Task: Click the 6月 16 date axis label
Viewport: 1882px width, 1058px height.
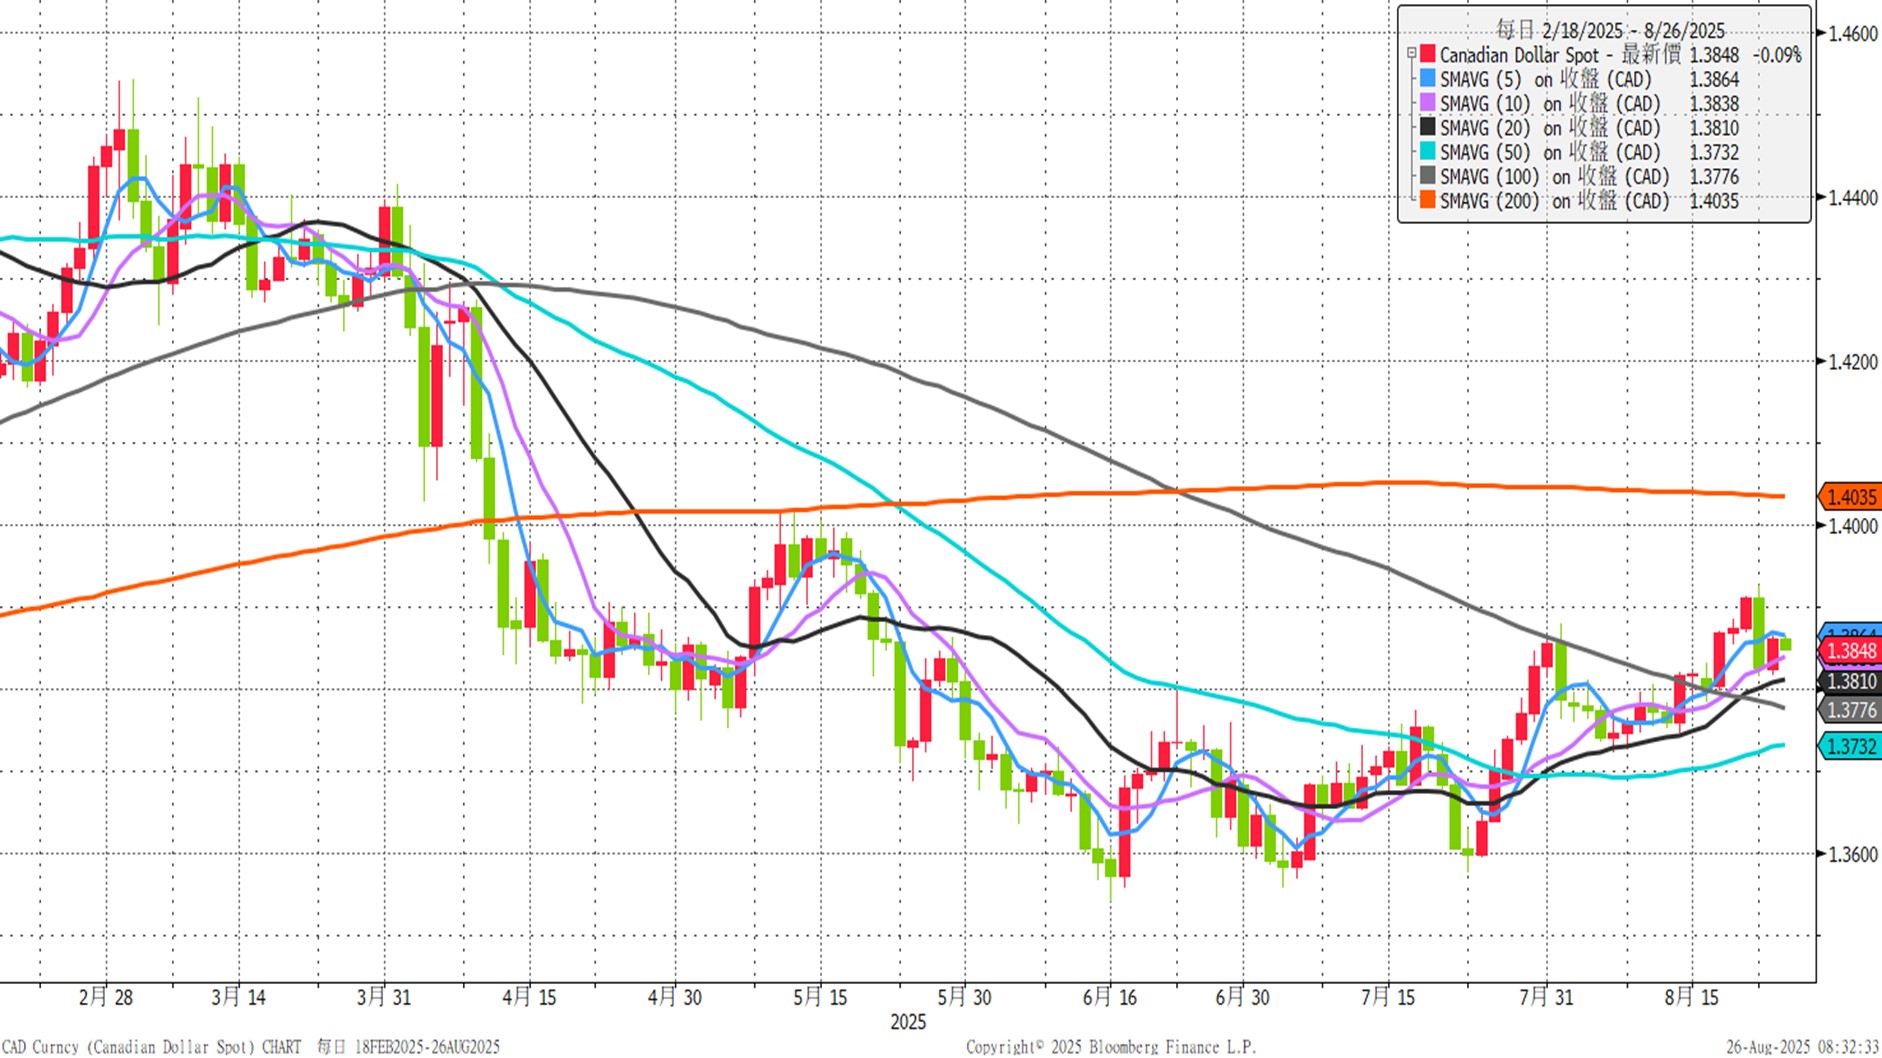Action: (1110, 997)
